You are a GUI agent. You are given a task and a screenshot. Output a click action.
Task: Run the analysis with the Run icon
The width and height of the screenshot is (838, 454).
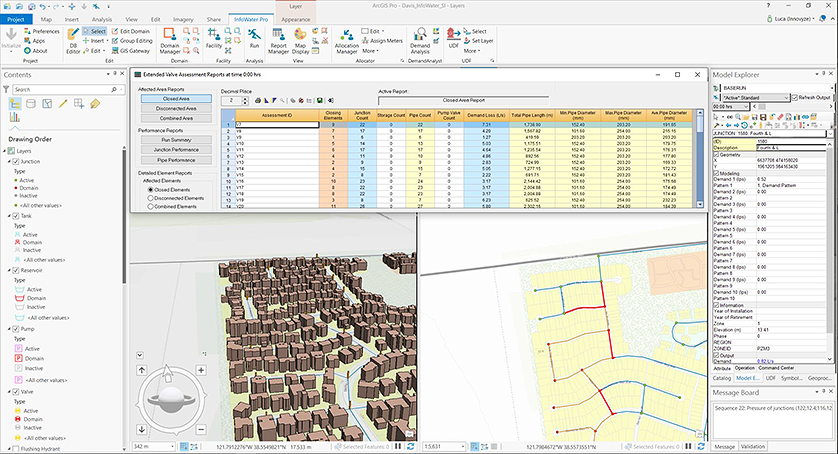click(254, 39)
